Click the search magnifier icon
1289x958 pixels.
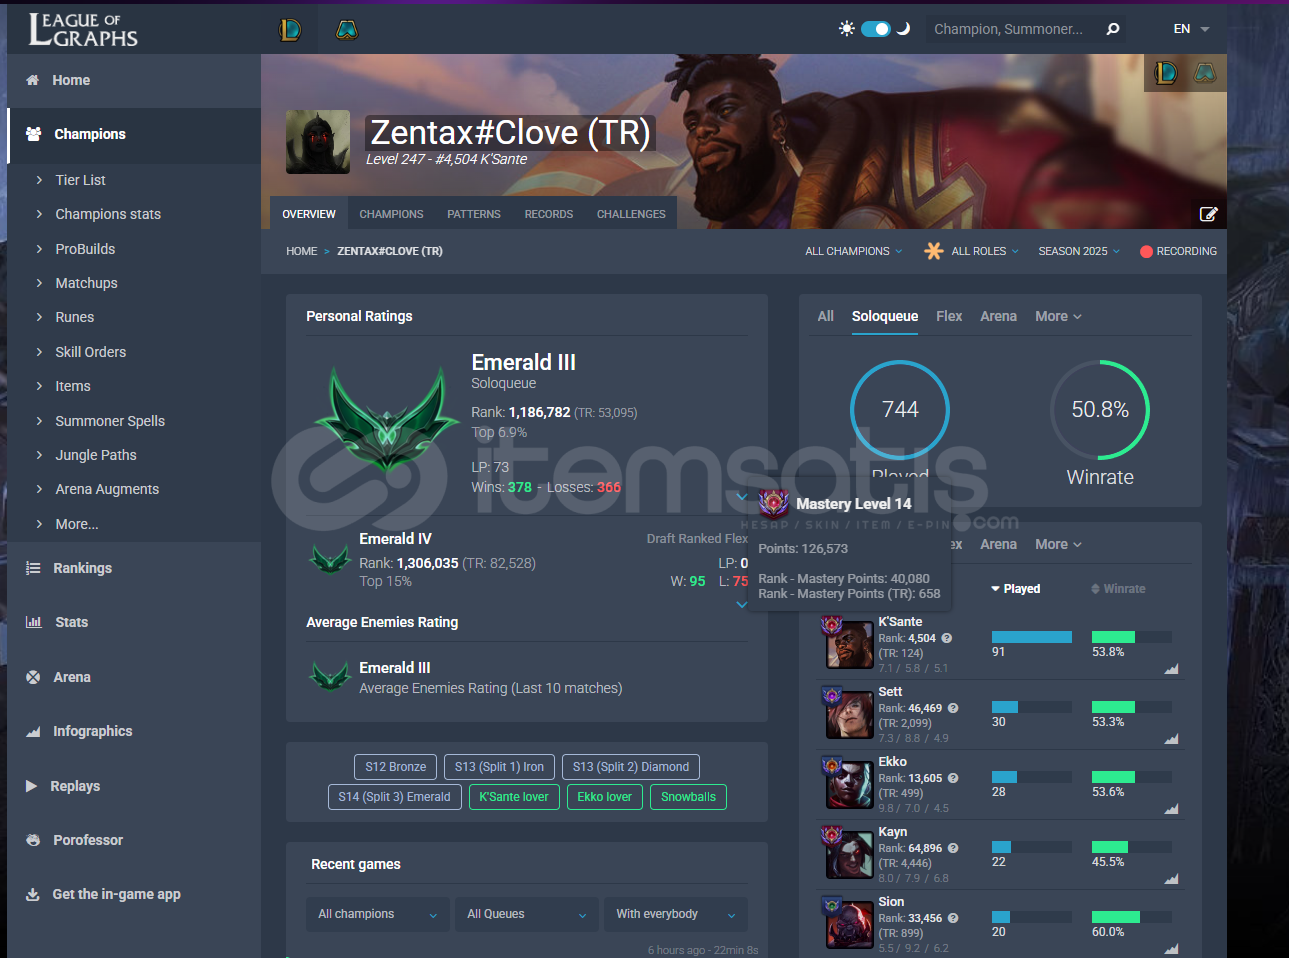1112,29
